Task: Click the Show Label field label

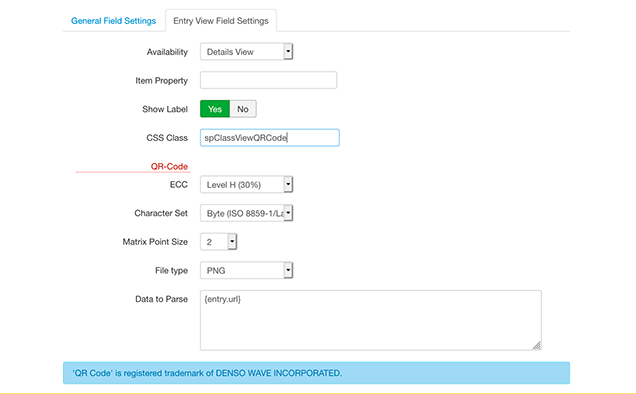Action: coord(165,109)
